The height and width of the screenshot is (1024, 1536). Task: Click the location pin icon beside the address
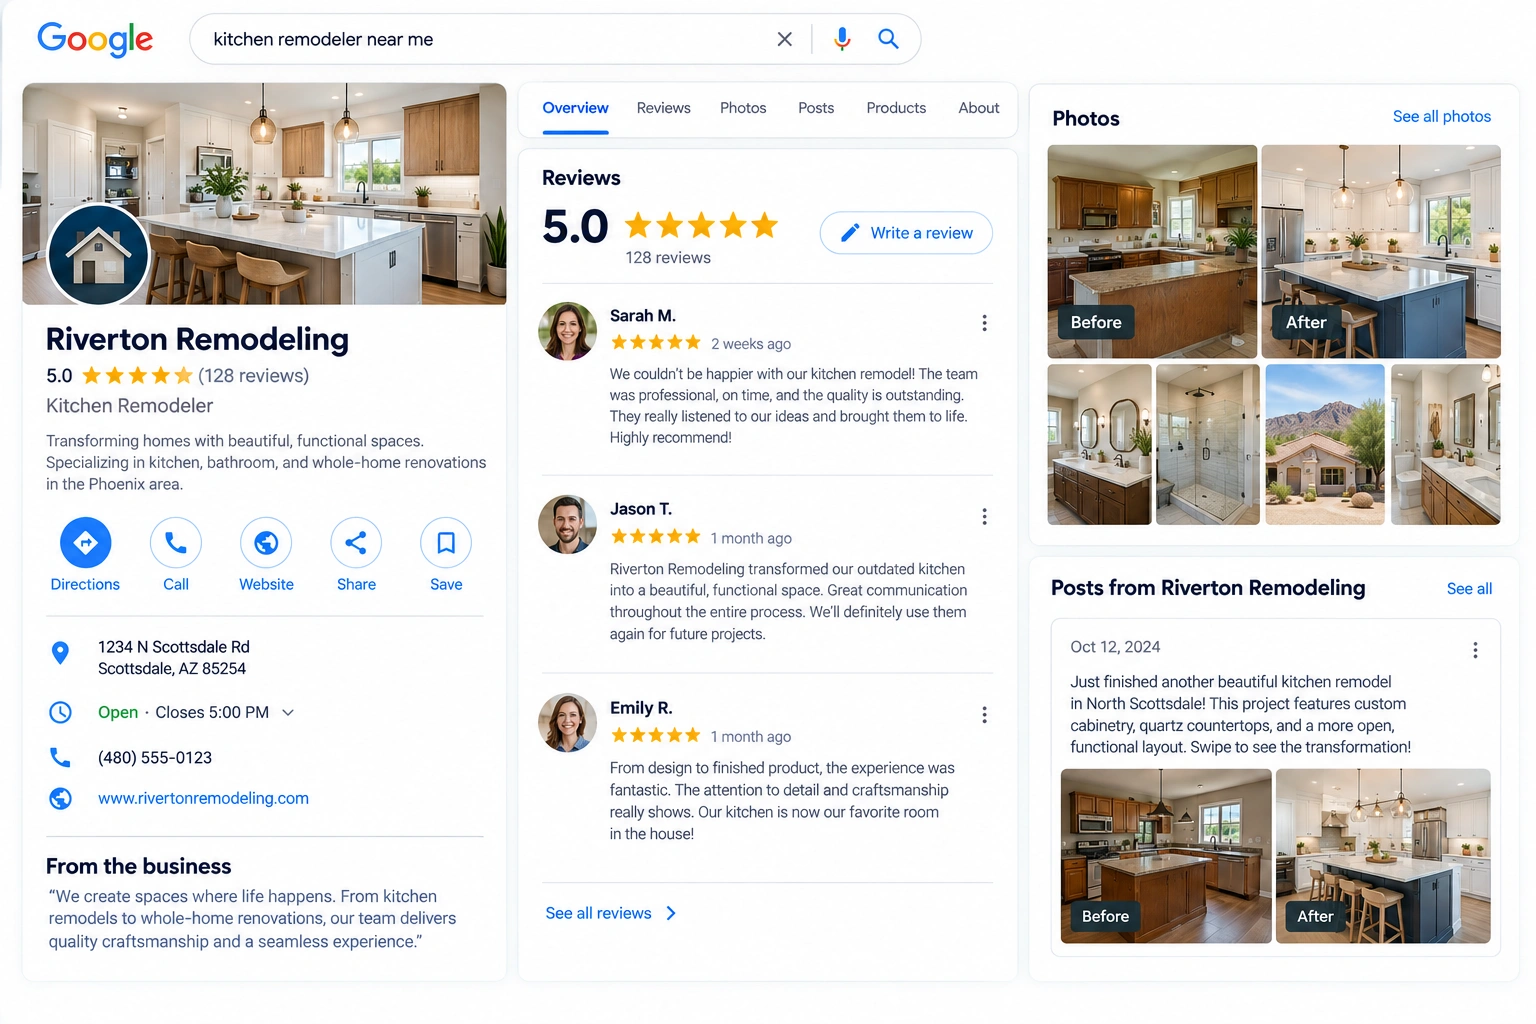click(60, 653)
